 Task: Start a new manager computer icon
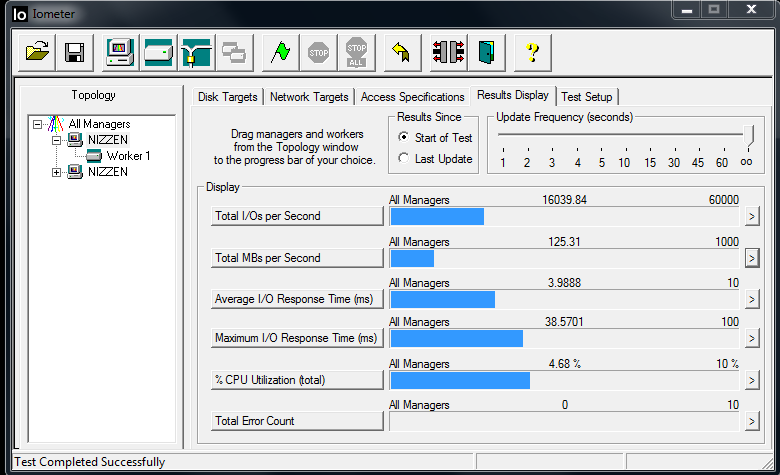(x=120, y=52)
